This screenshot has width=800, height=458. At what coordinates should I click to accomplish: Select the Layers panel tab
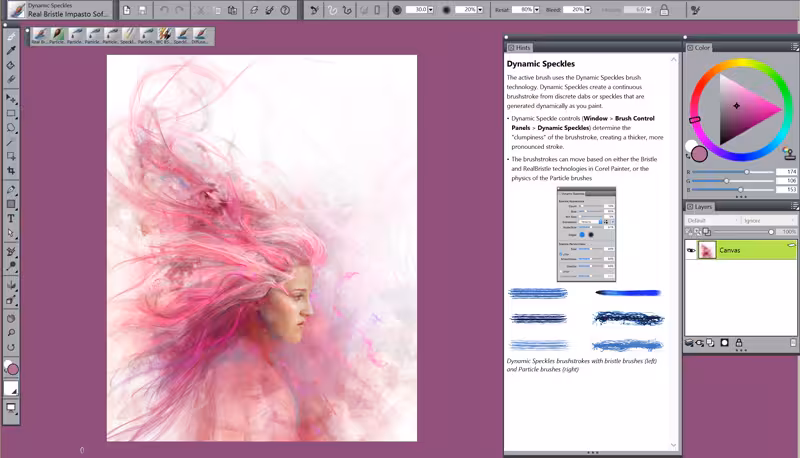pyautogui.click(x=699, y=207)
